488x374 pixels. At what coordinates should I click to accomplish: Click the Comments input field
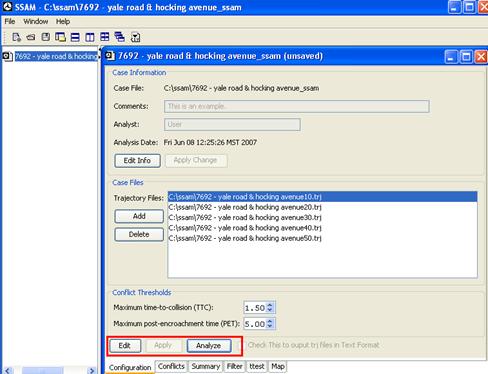pos(297,106)
